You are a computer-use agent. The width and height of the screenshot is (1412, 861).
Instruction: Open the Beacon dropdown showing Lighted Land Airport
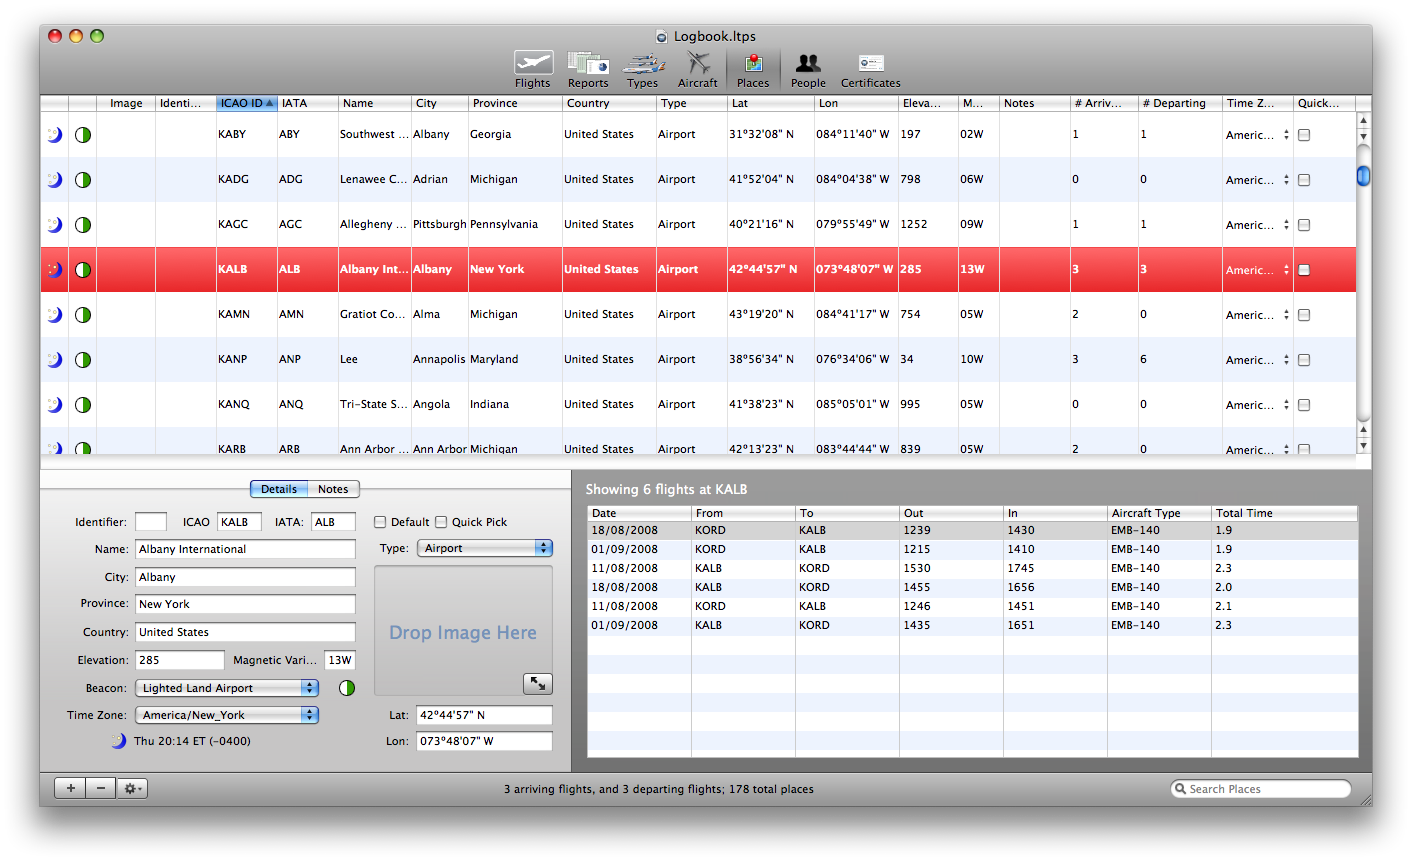click(227, 688)
